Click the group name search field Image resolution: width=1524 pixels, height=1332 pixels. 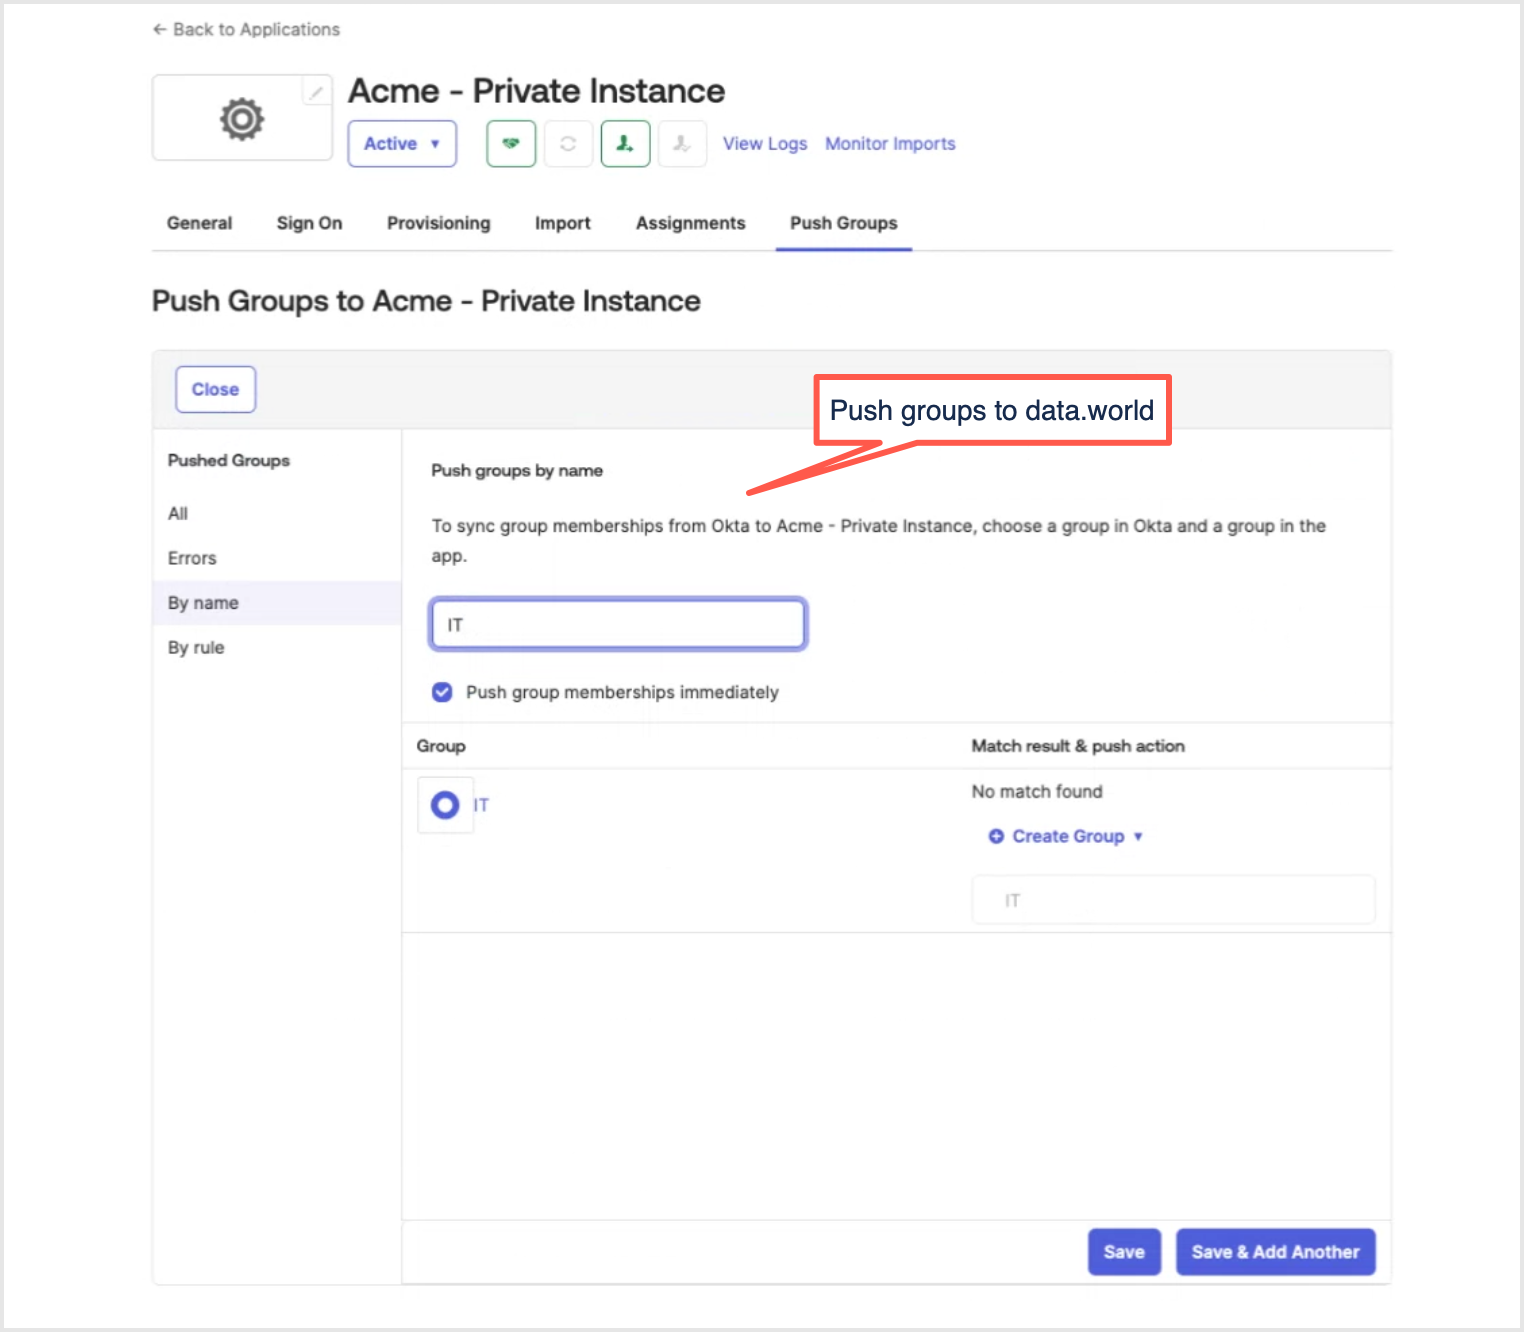[x=618, y=625]
